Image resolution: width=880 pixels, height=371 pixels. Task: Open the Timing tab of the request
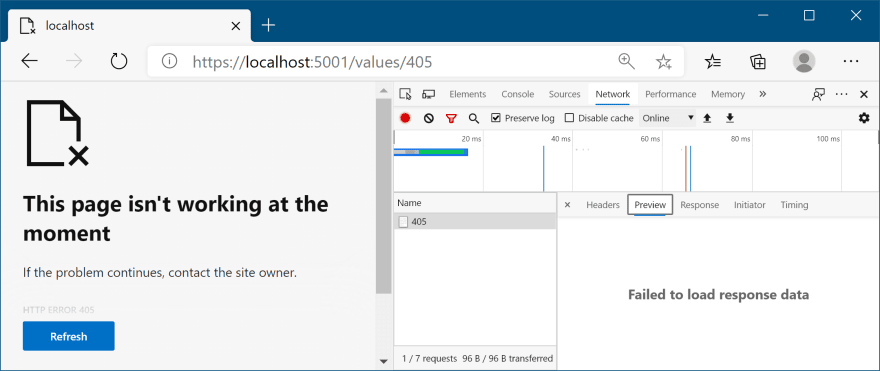(794, 205)
